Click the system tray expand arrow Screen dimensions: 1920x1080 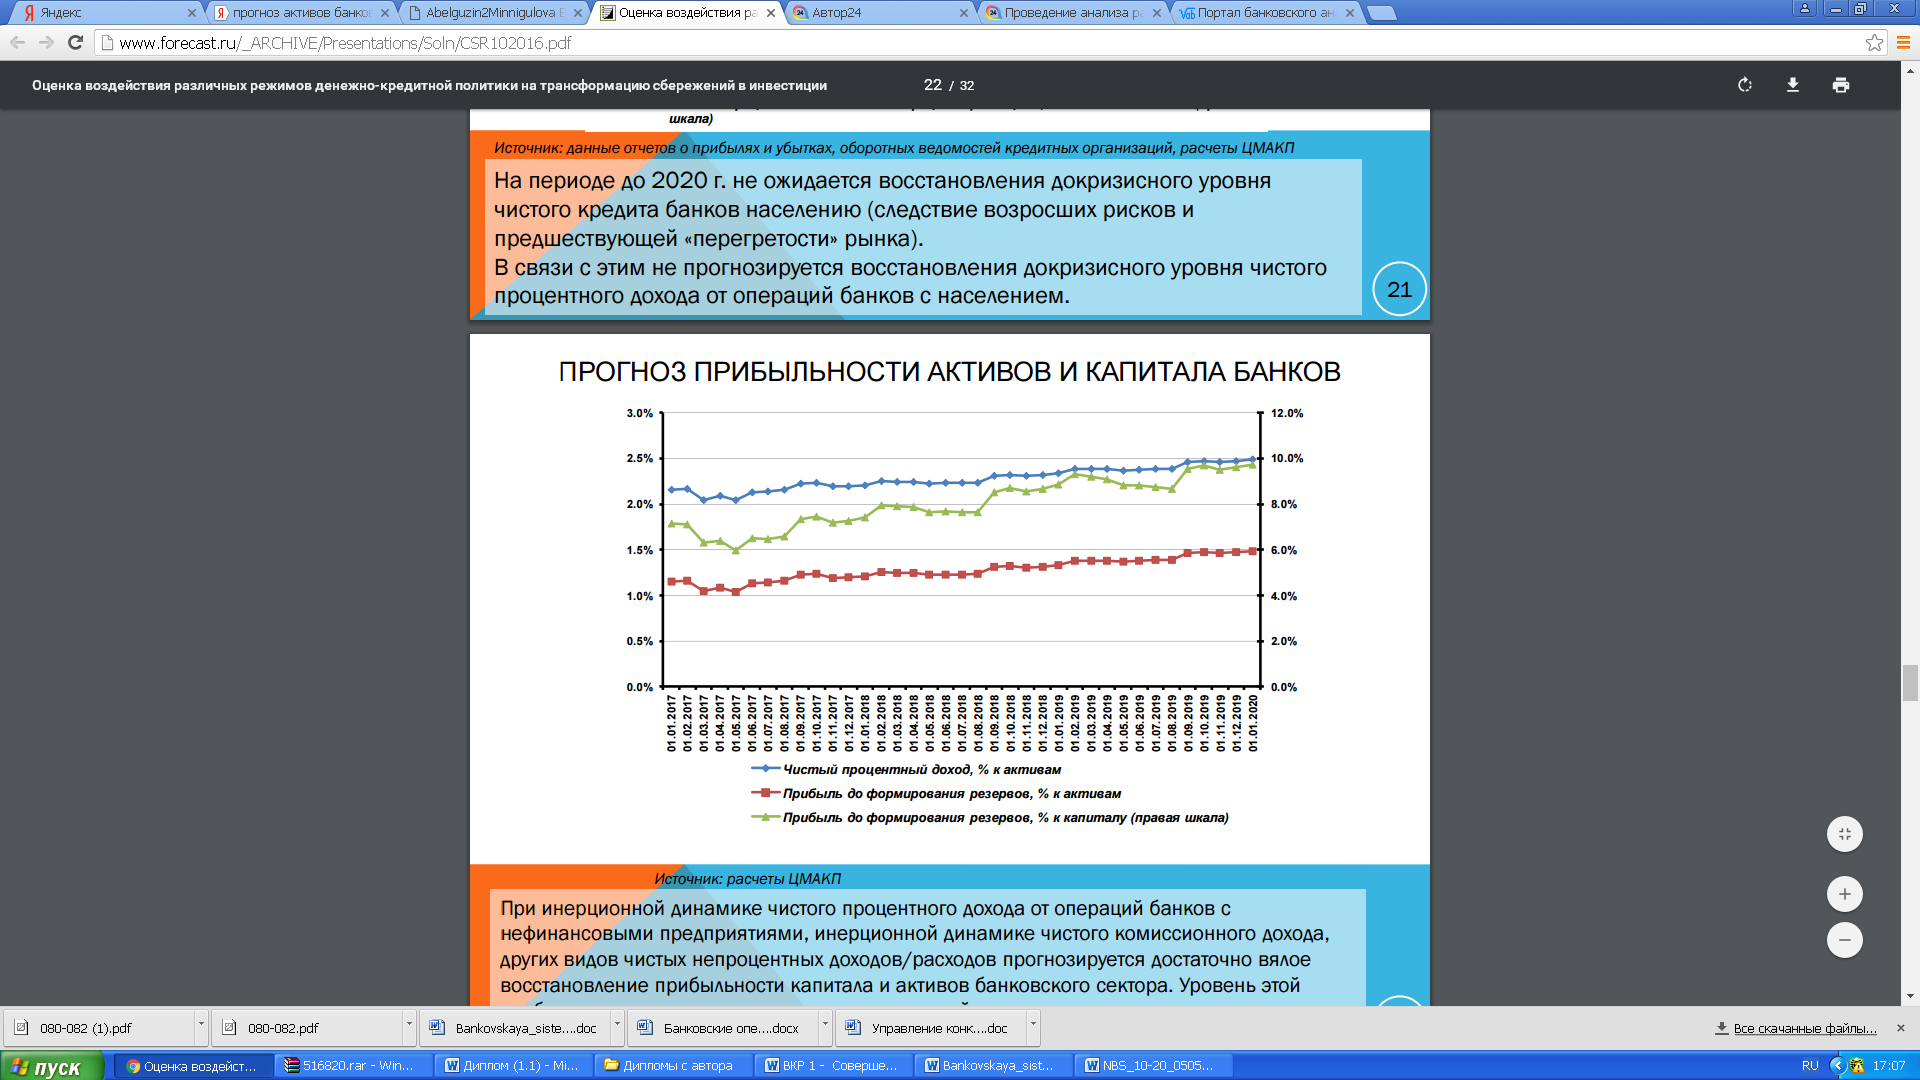pyautogui.click(x=1837, y=1066)
